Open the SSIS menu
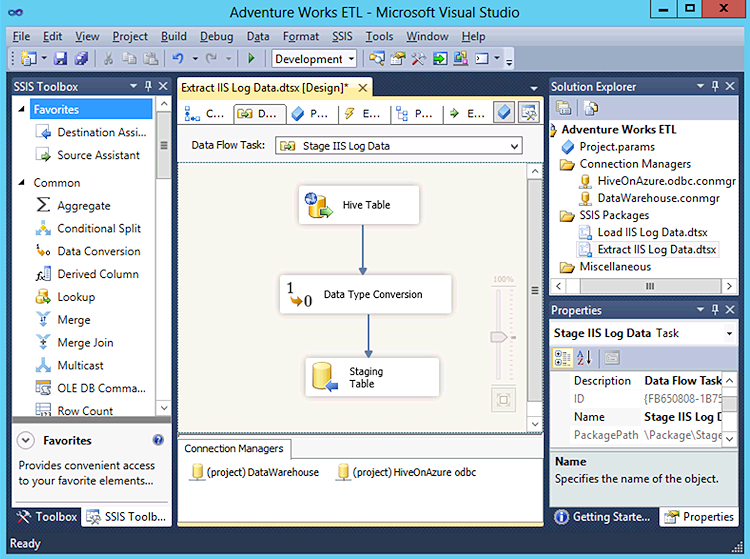Viewport: 750px width, 559px height. [342, 36]
